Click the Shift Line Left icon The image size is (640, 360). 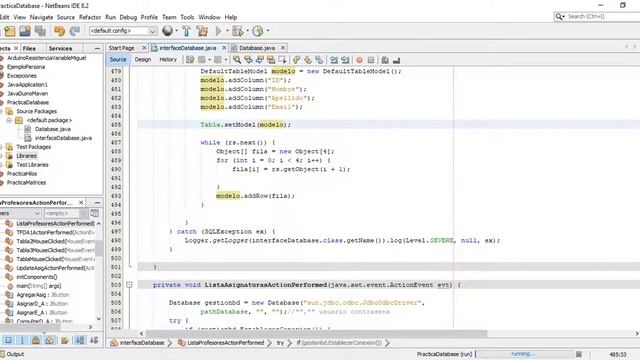tap(334, 60)
